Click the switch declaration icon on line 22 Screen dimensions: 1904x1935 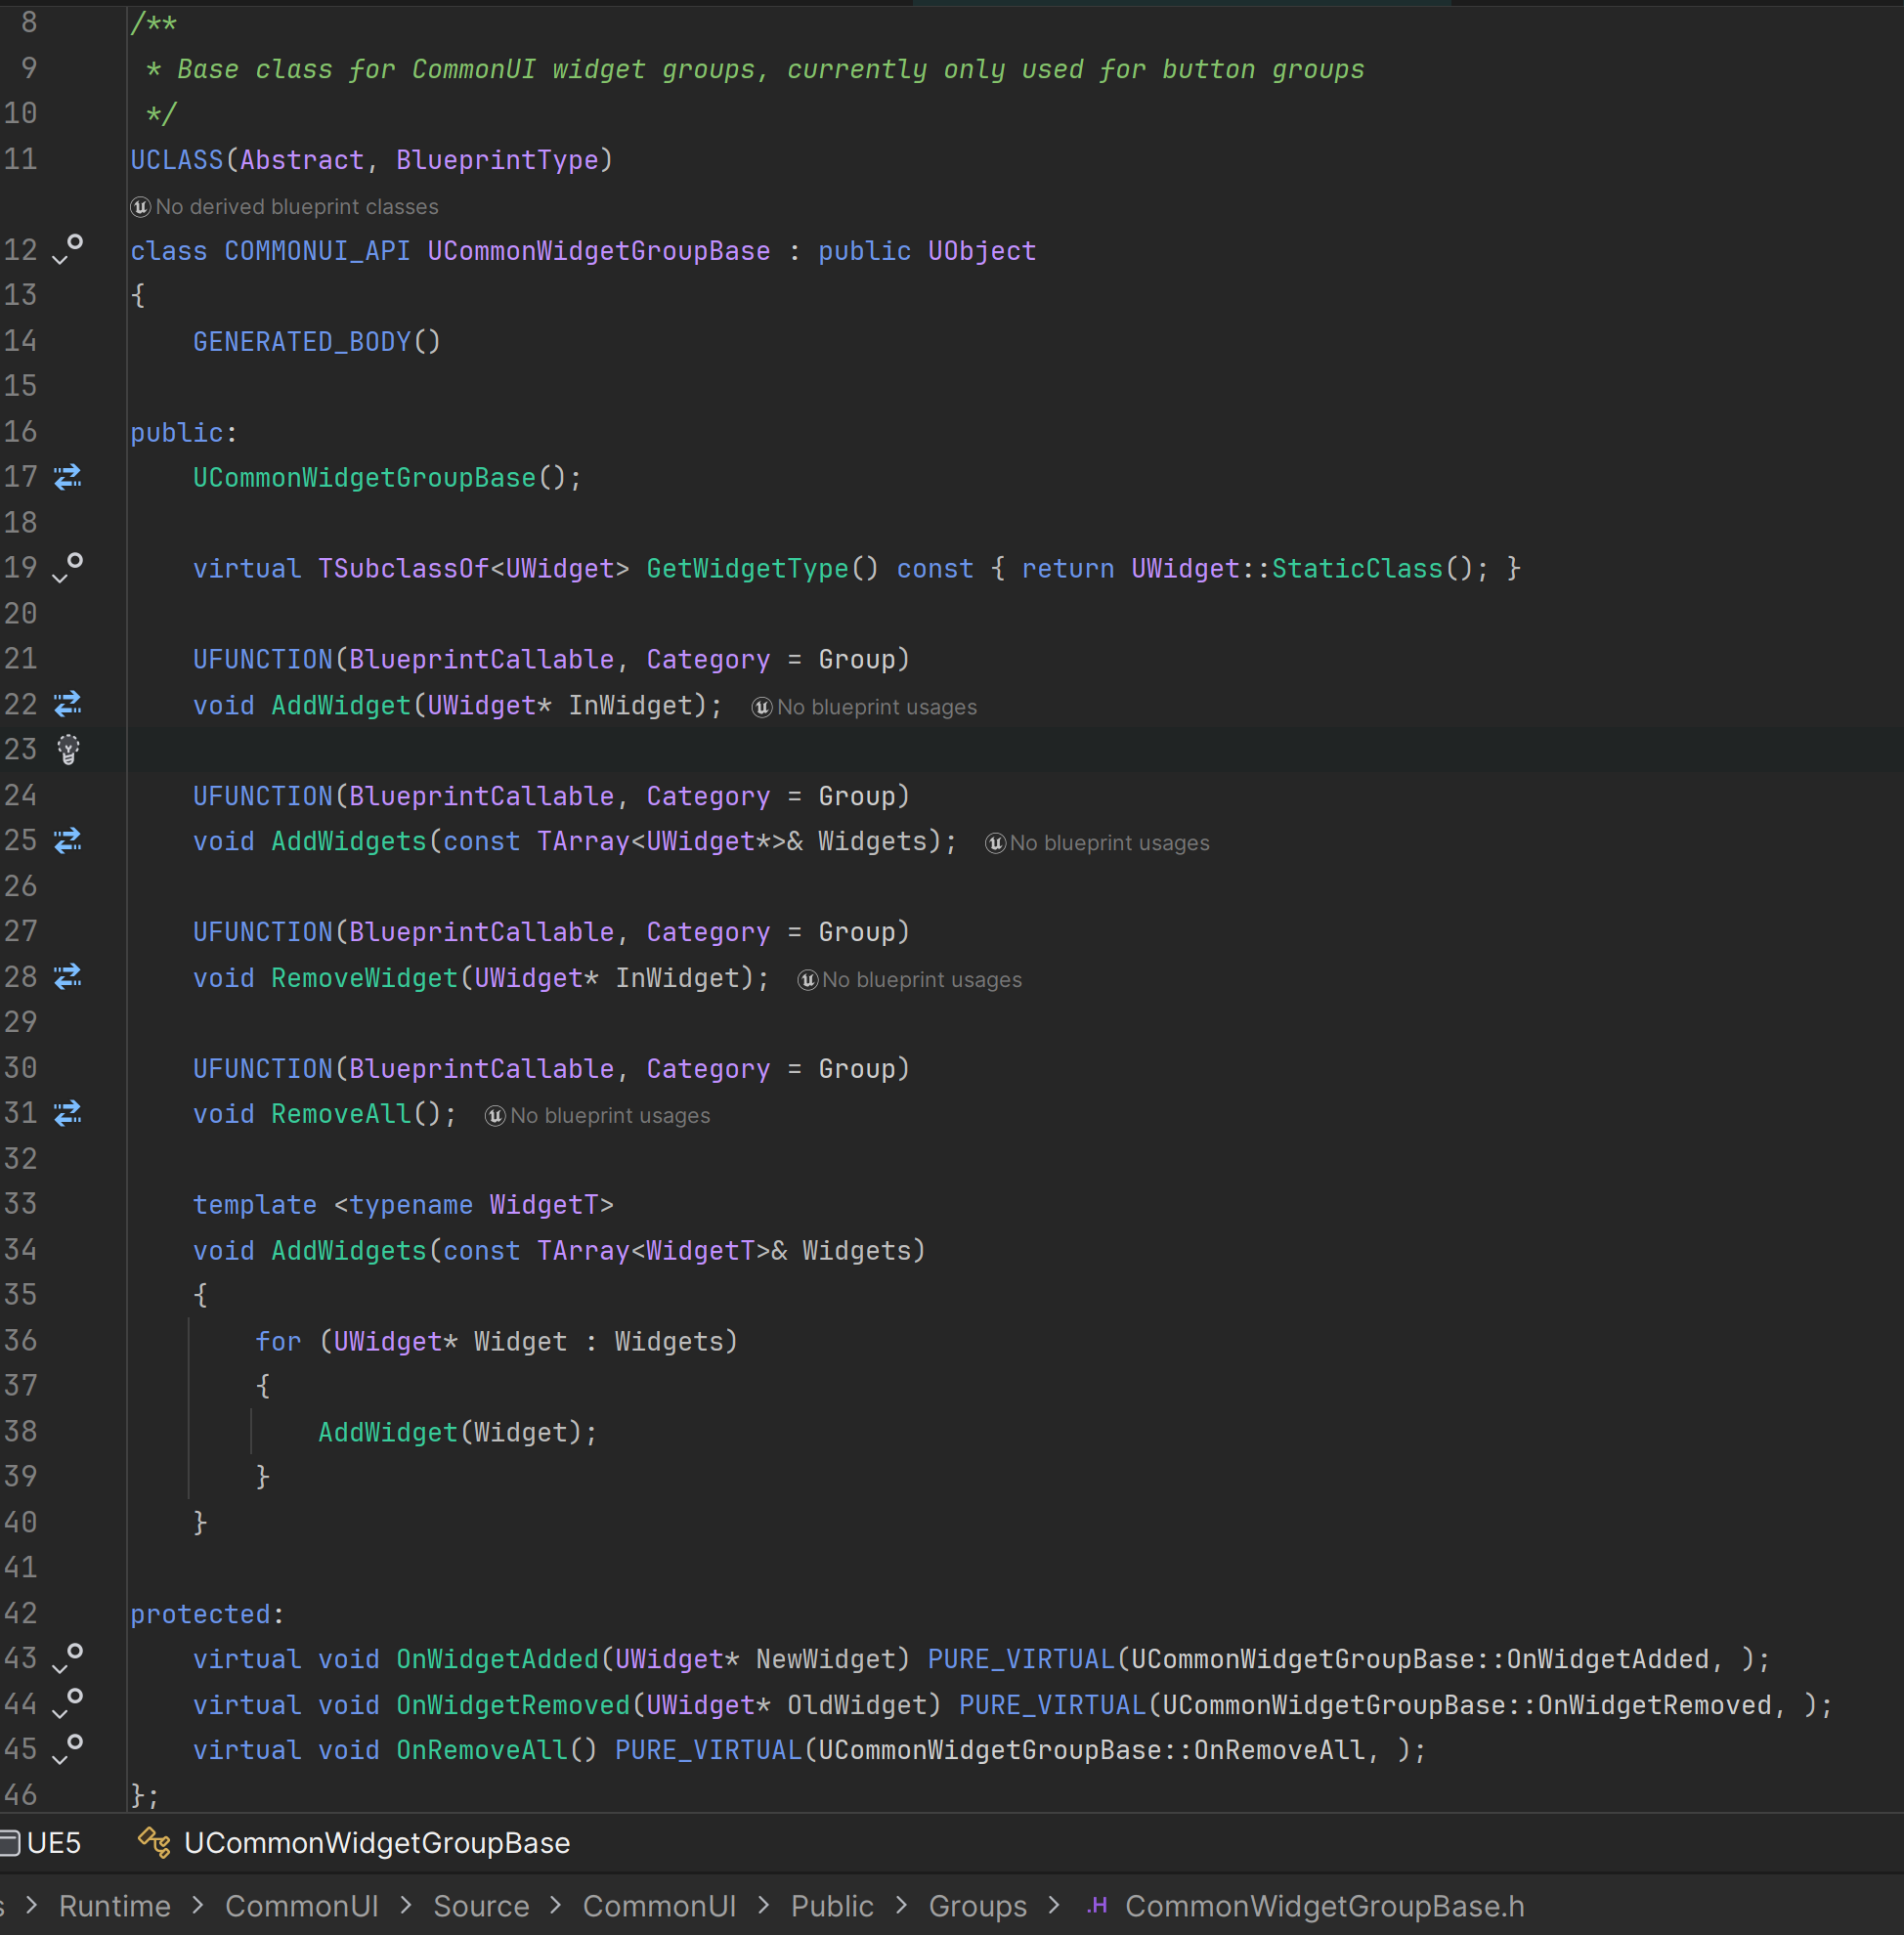coord(68,705)
